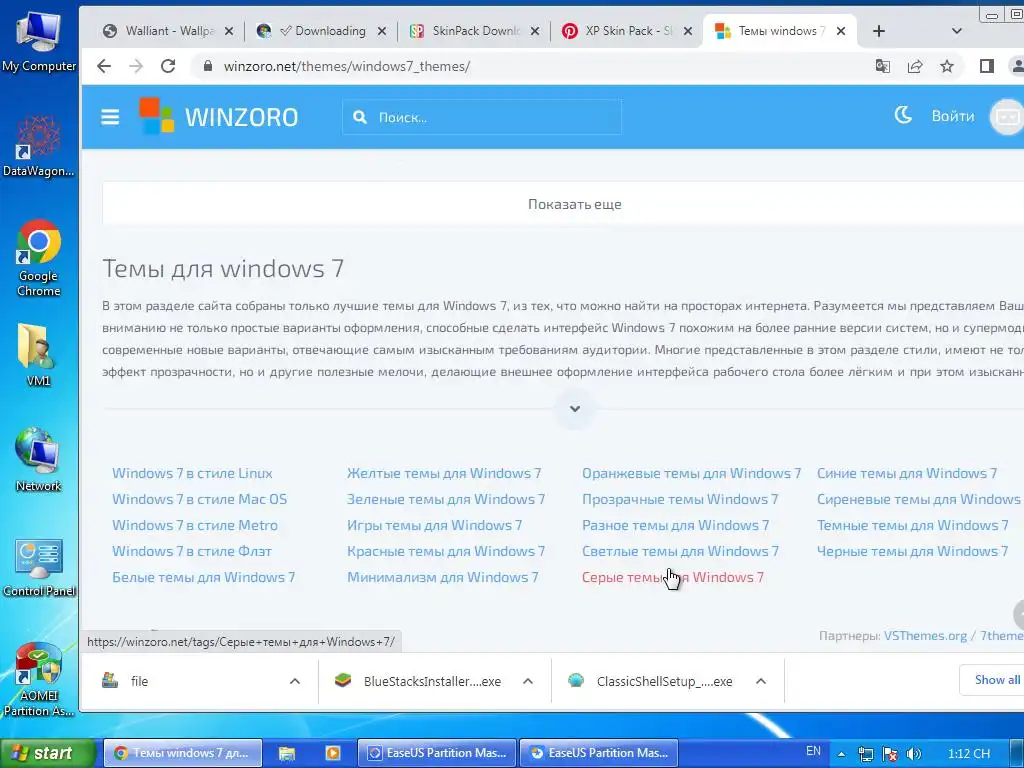Open the Control Panel desktop icon

[x=39, y=567]
